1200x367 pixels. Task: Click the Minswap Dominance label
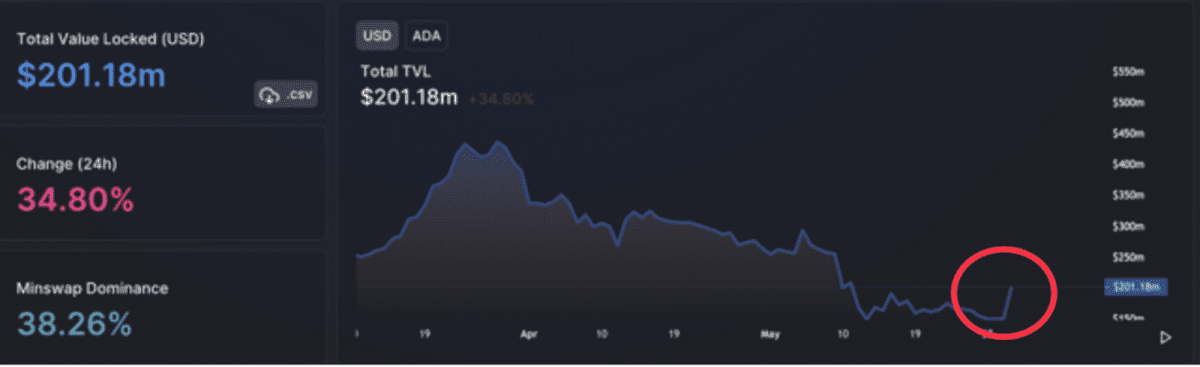(92, 288)
